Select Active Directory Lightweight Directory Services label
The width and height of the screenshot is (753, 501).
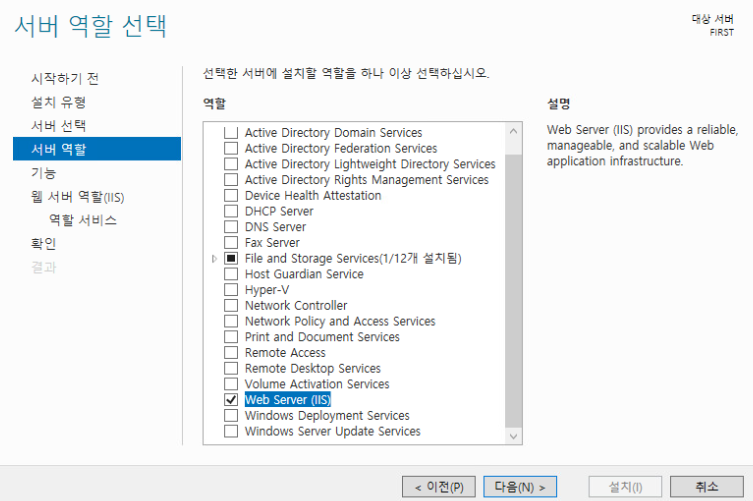pyautogui.click(x=370, y=164)
